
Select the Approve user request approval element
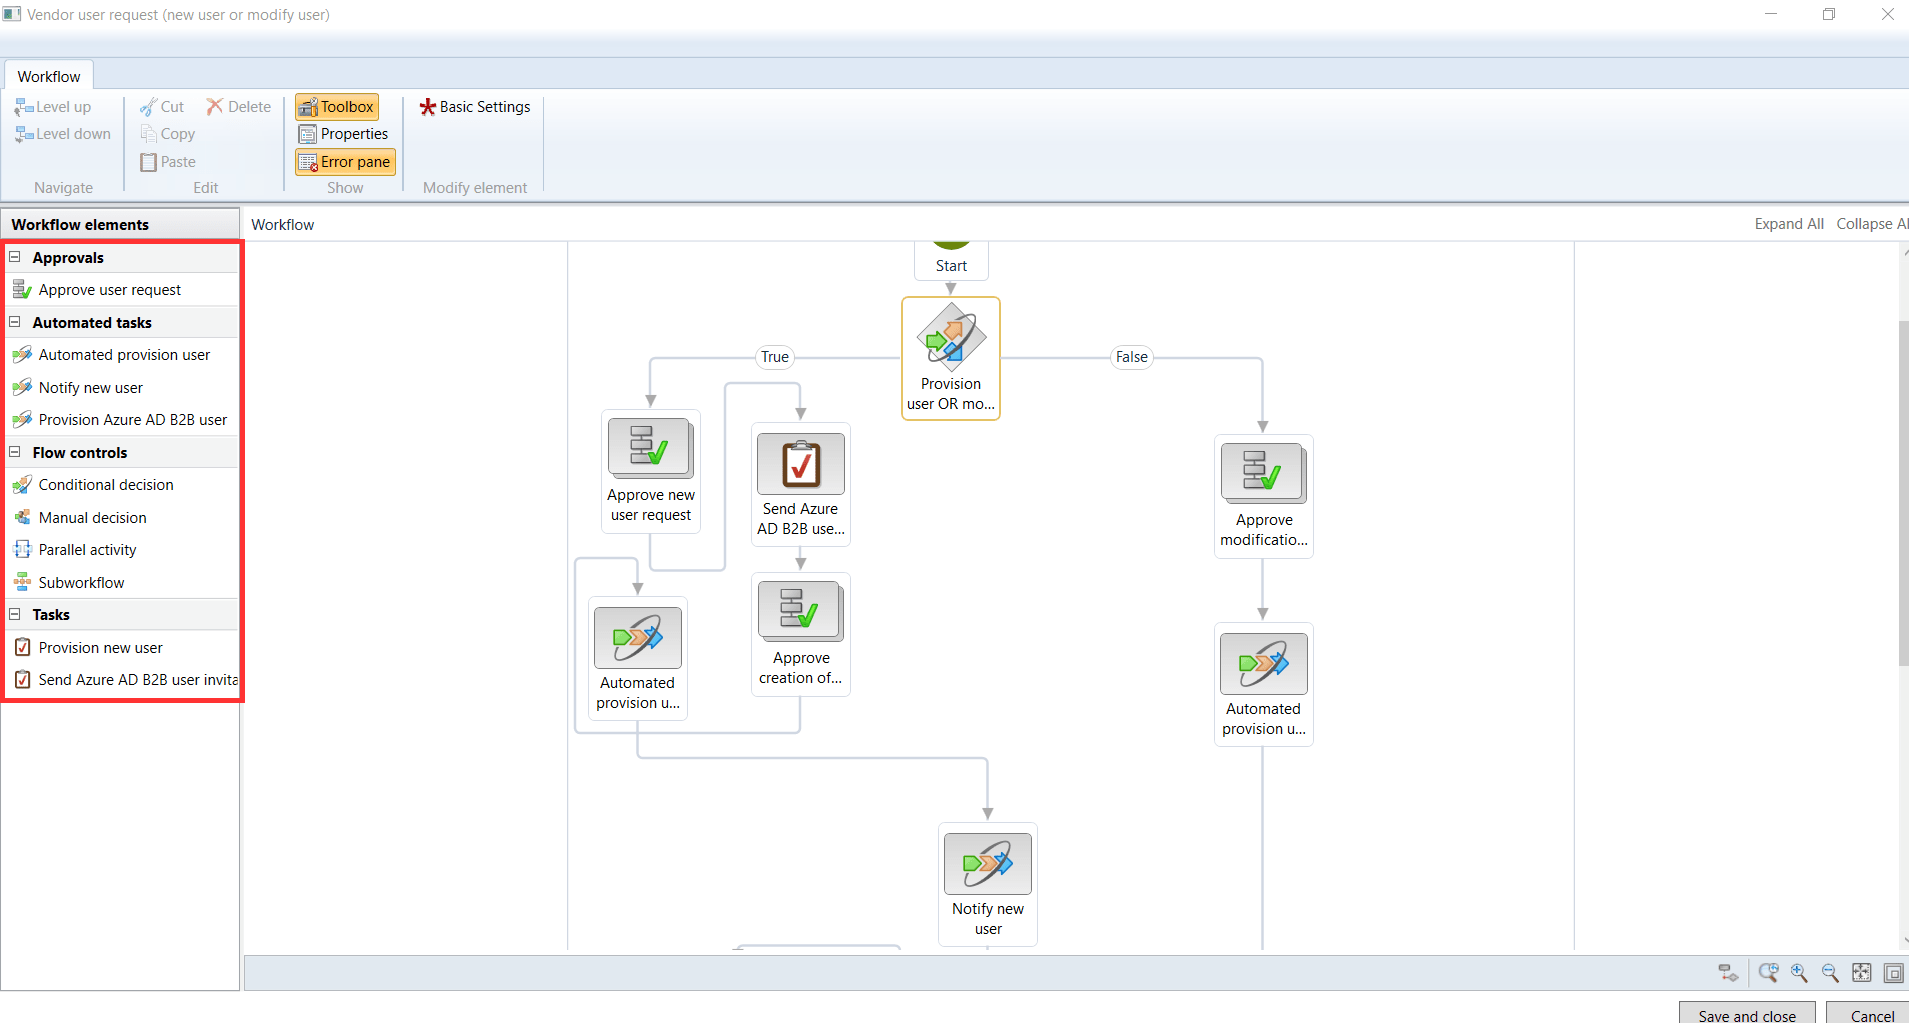pyautogui.click(x=109, y=289)
